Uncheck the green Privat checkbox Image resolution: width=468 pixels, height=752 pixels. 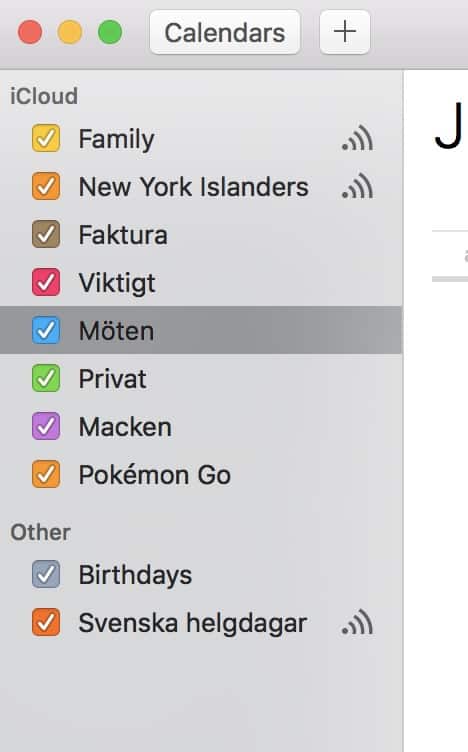pyautogui.click(x=46, y=378)
